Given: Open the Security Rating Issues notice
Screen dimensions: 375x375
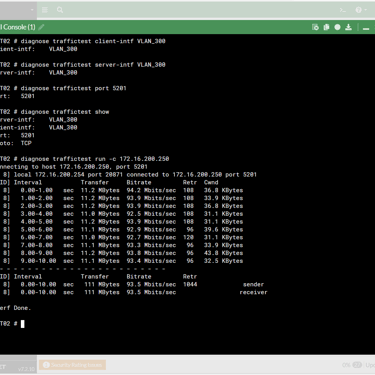Looking at the screenshot, I should 72,365.
